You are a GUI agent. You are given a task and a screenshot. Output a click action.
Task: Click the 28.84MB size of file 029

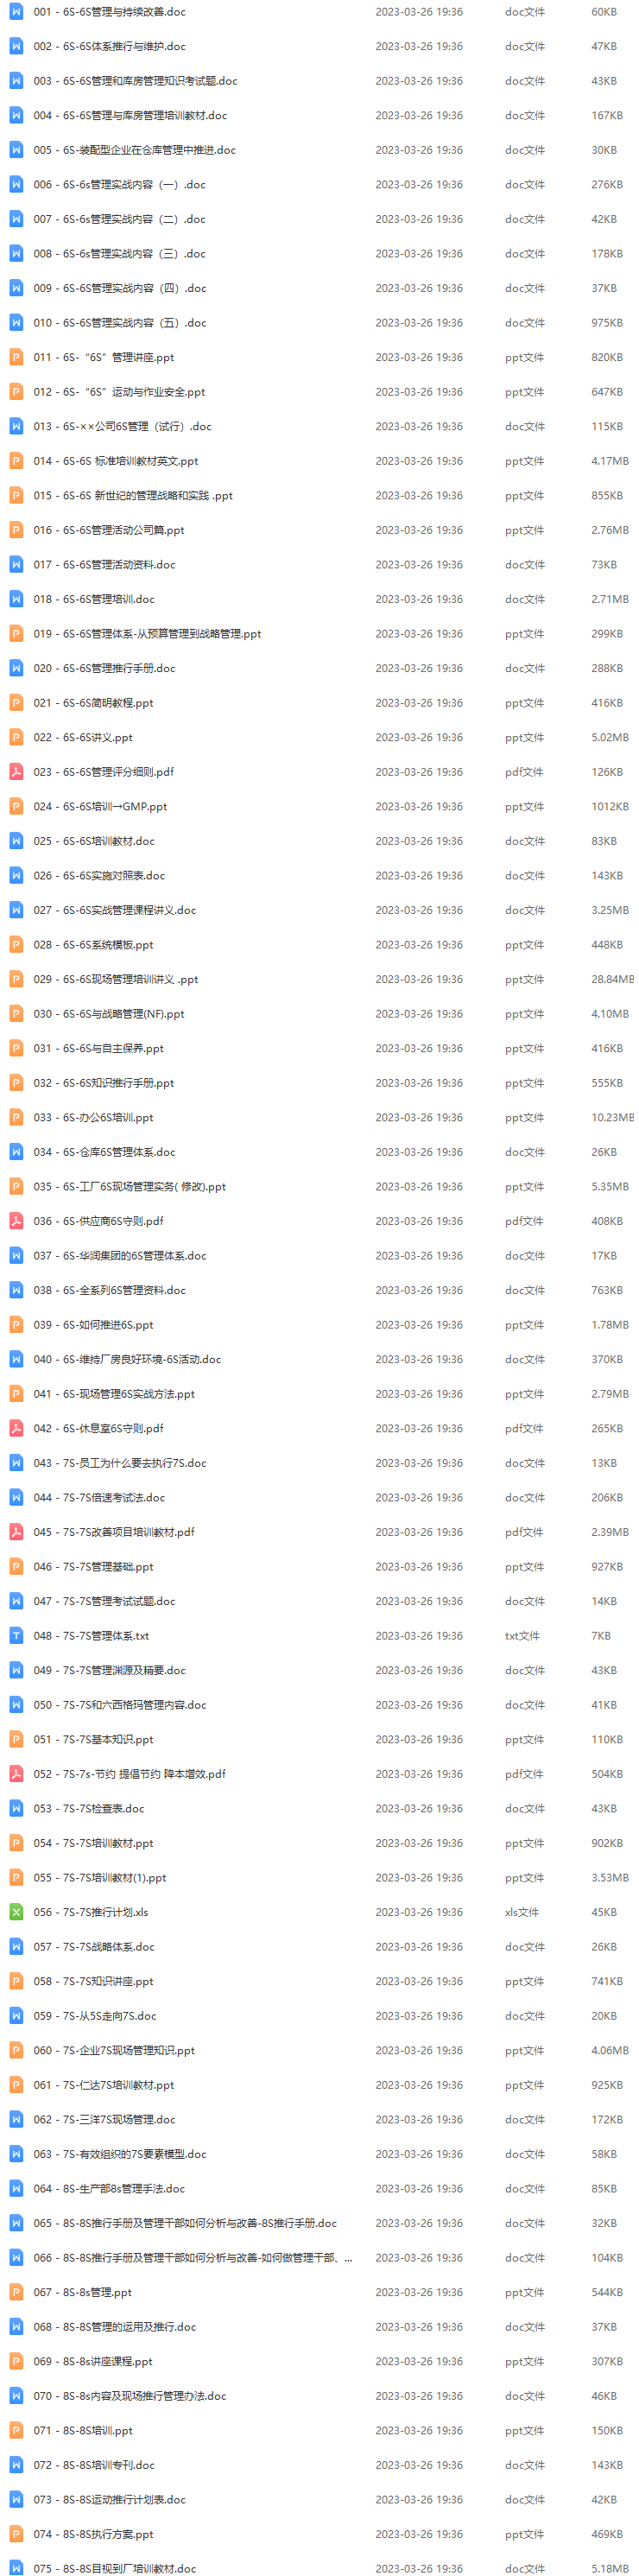click(x=612, y=979)
